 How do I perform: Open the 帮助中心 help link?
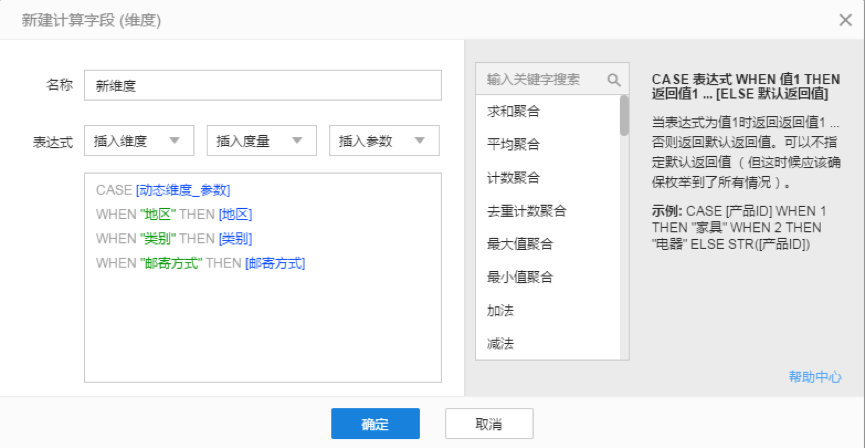coord(814,376)
